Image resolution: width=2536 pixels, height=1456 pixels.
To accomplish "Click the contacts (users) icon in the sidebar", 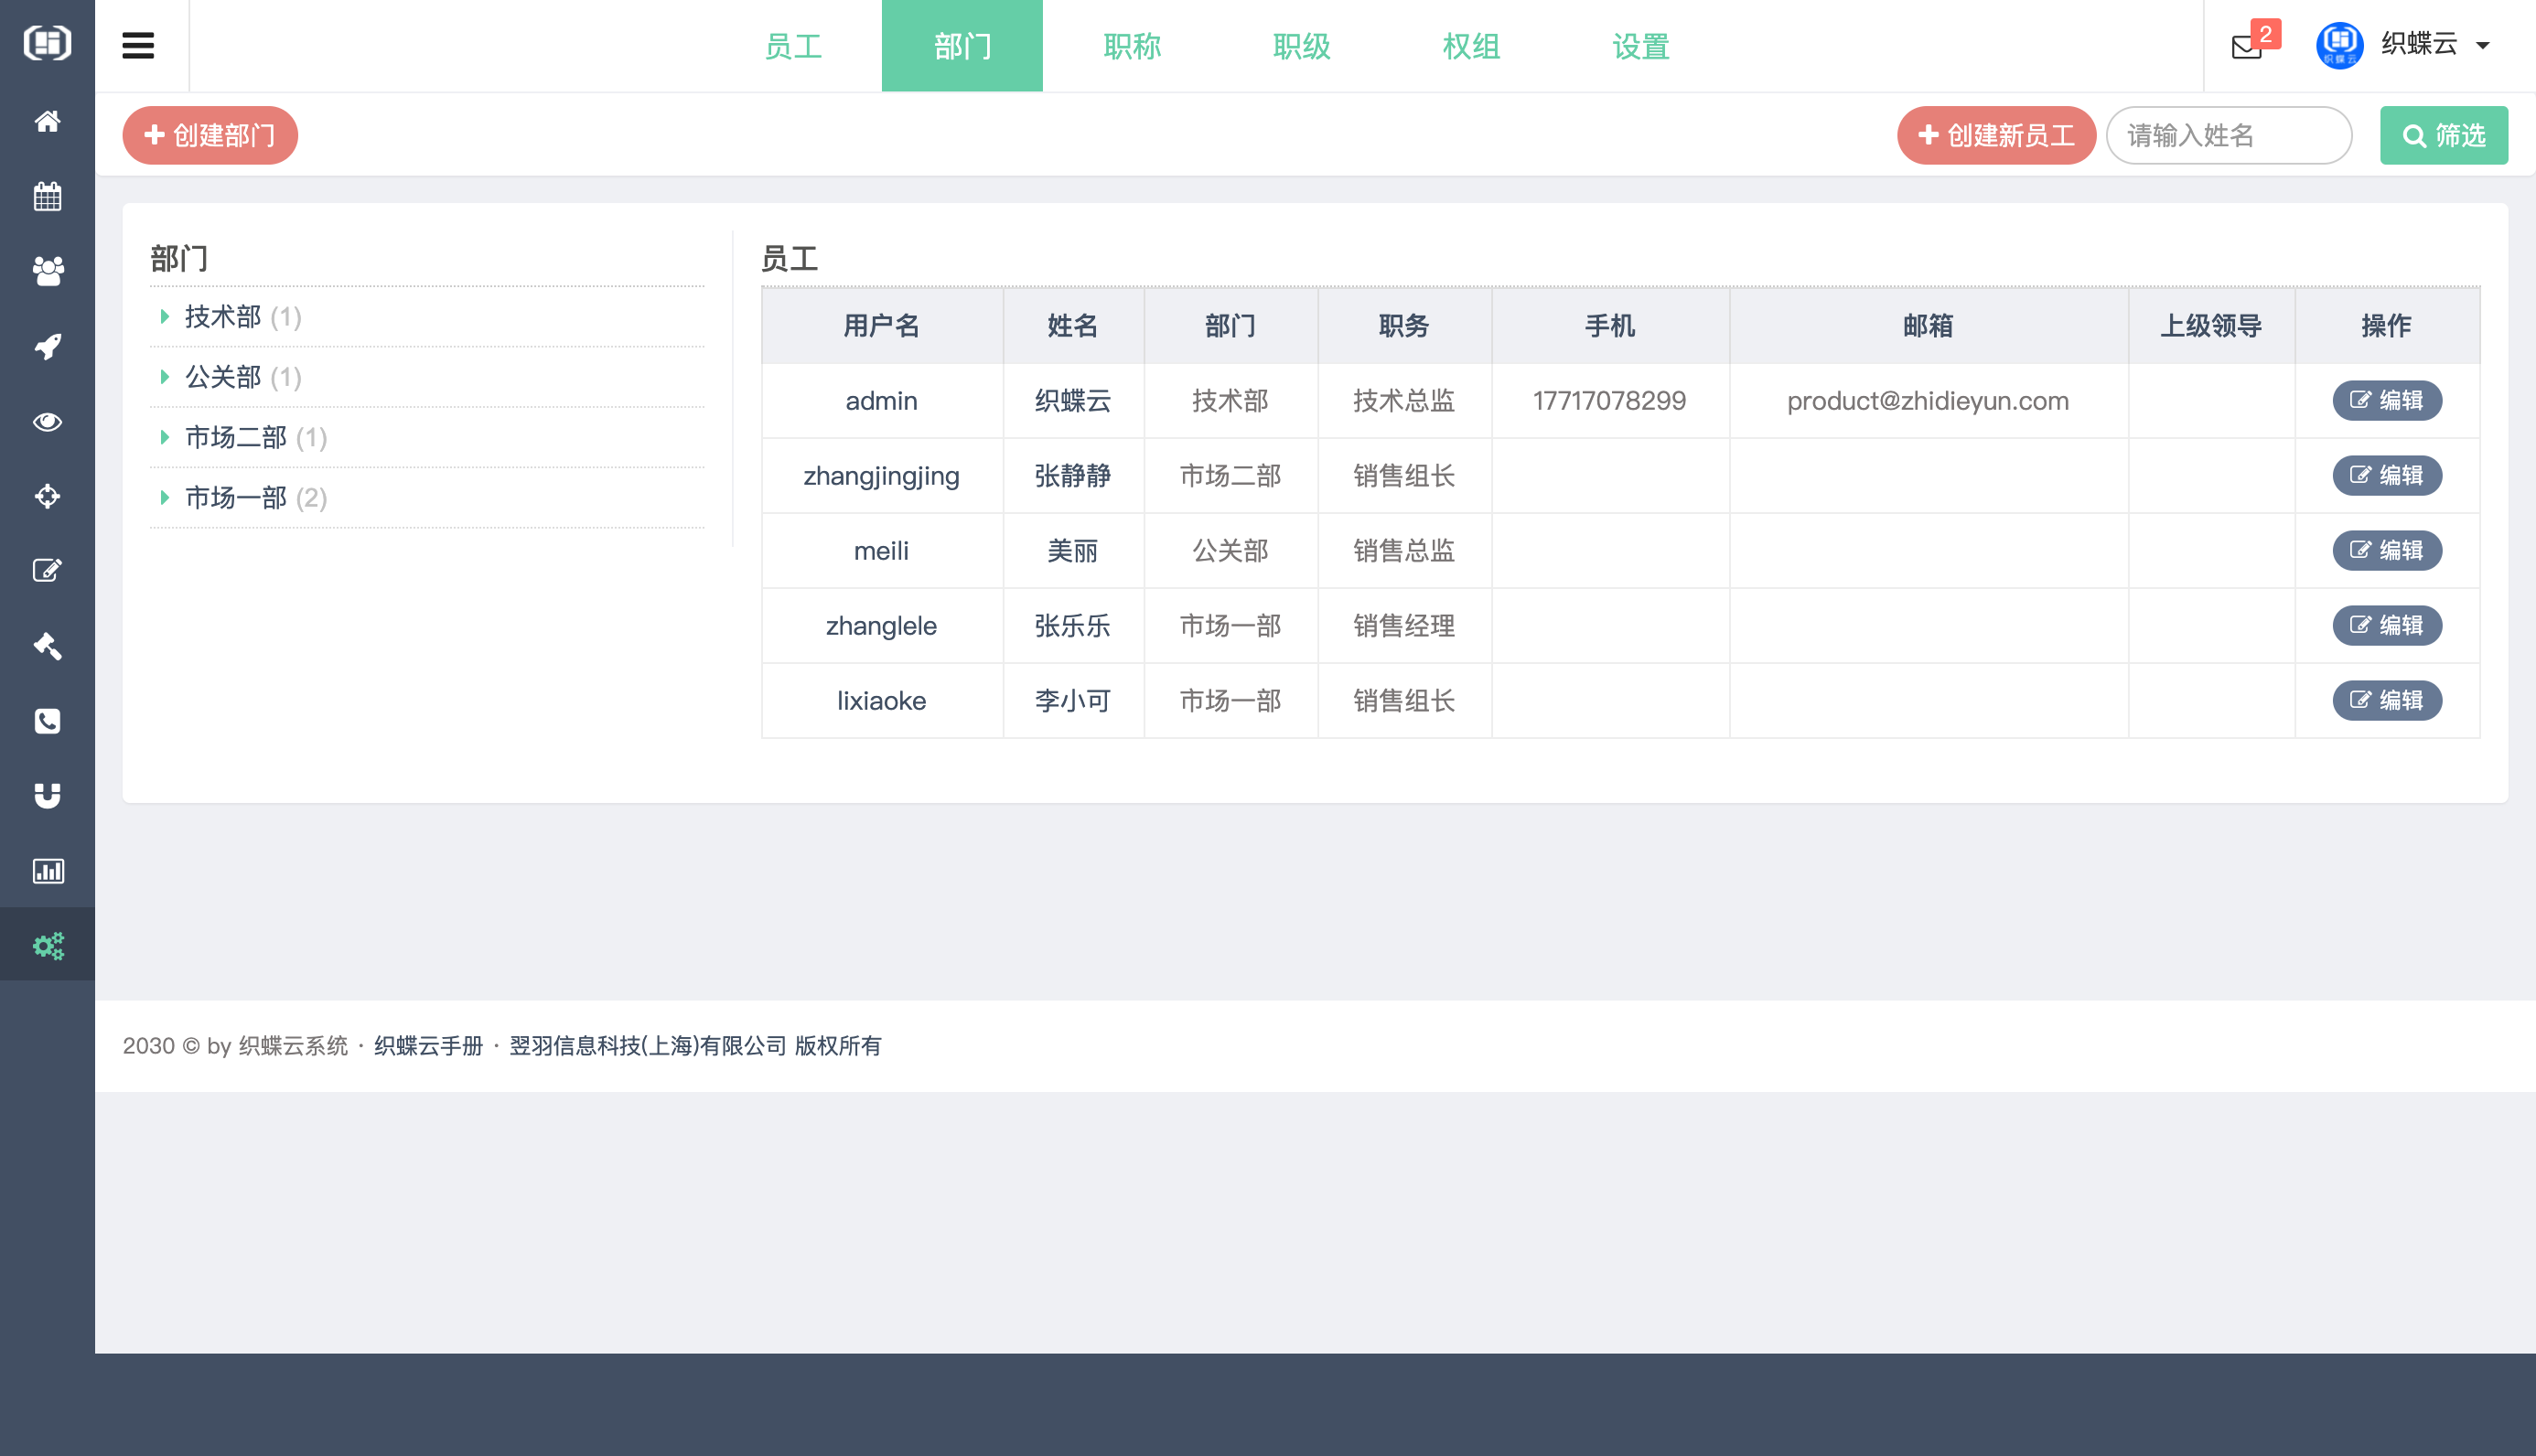I will [x=47, y=271].
